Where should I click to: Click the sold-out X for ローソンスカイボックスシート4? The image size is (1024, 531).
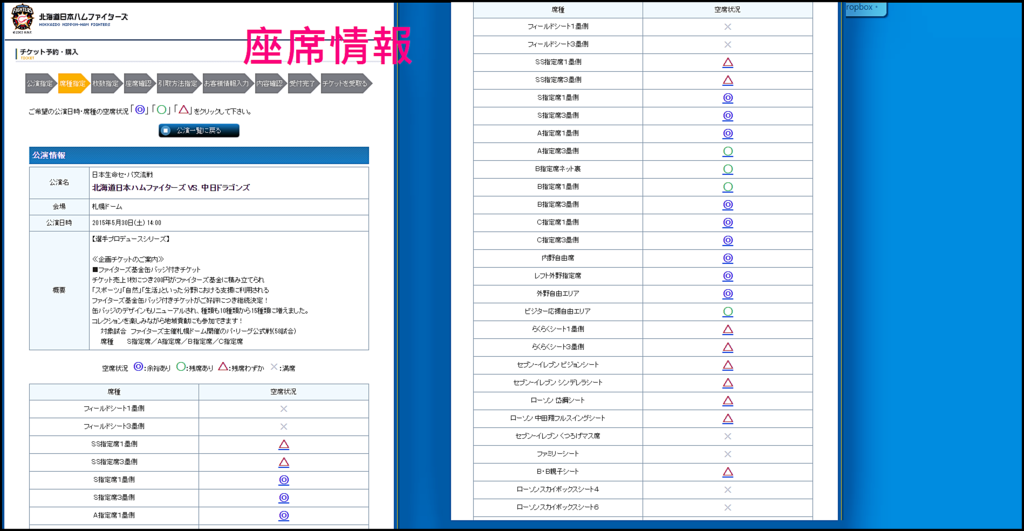[x=728, y=490]
